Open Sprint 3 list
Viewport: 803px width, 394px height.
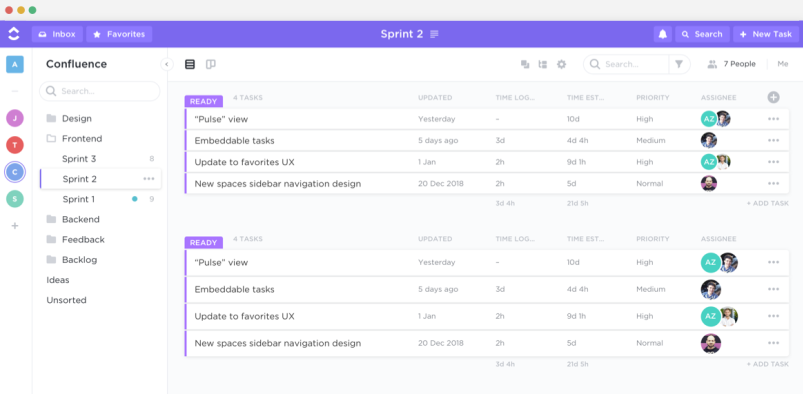79,159
